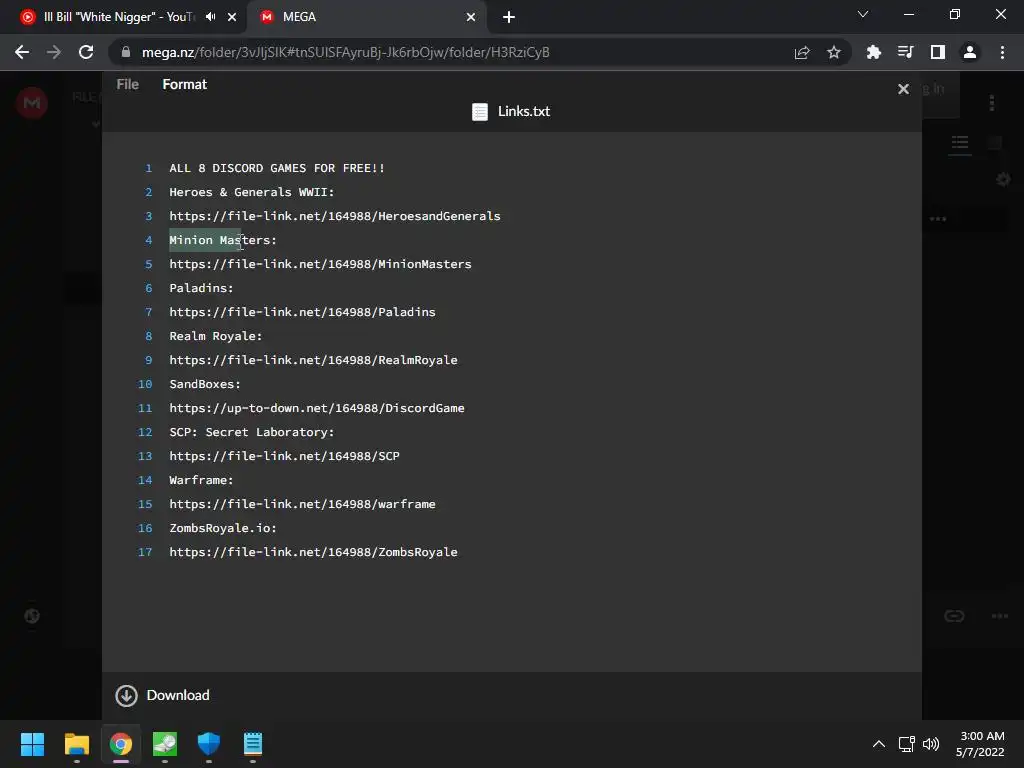Open the Windows Start menu
1024x768 pixels.
(x=32, y=744)
